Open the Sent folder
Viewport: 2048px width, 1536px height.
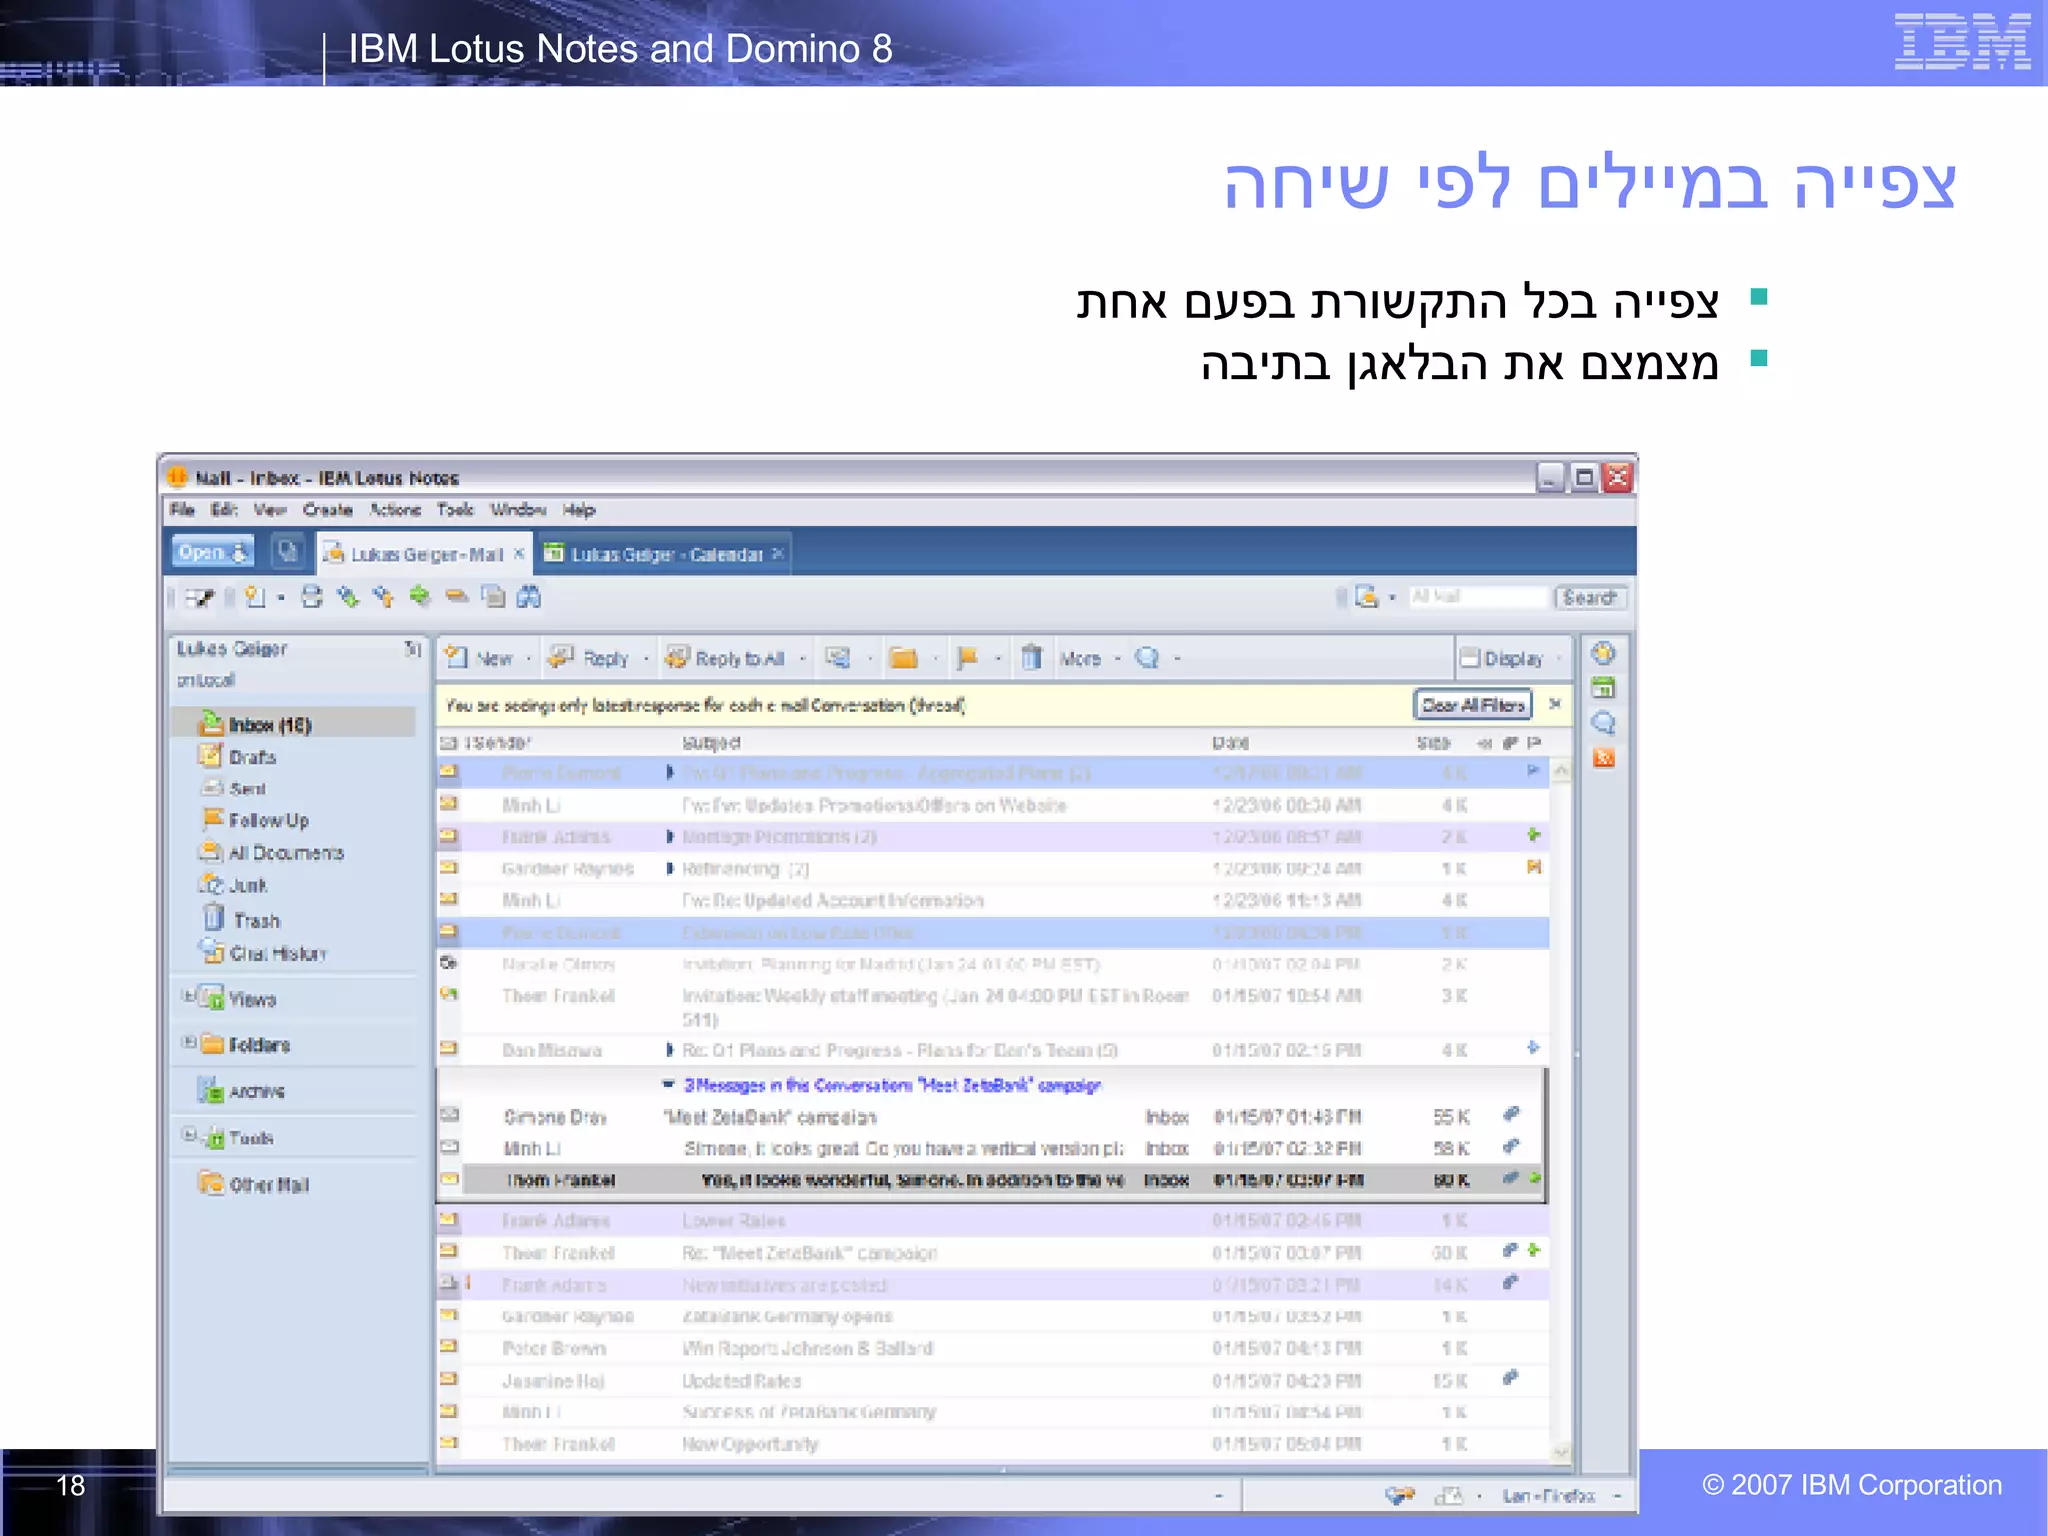[234, 789]
